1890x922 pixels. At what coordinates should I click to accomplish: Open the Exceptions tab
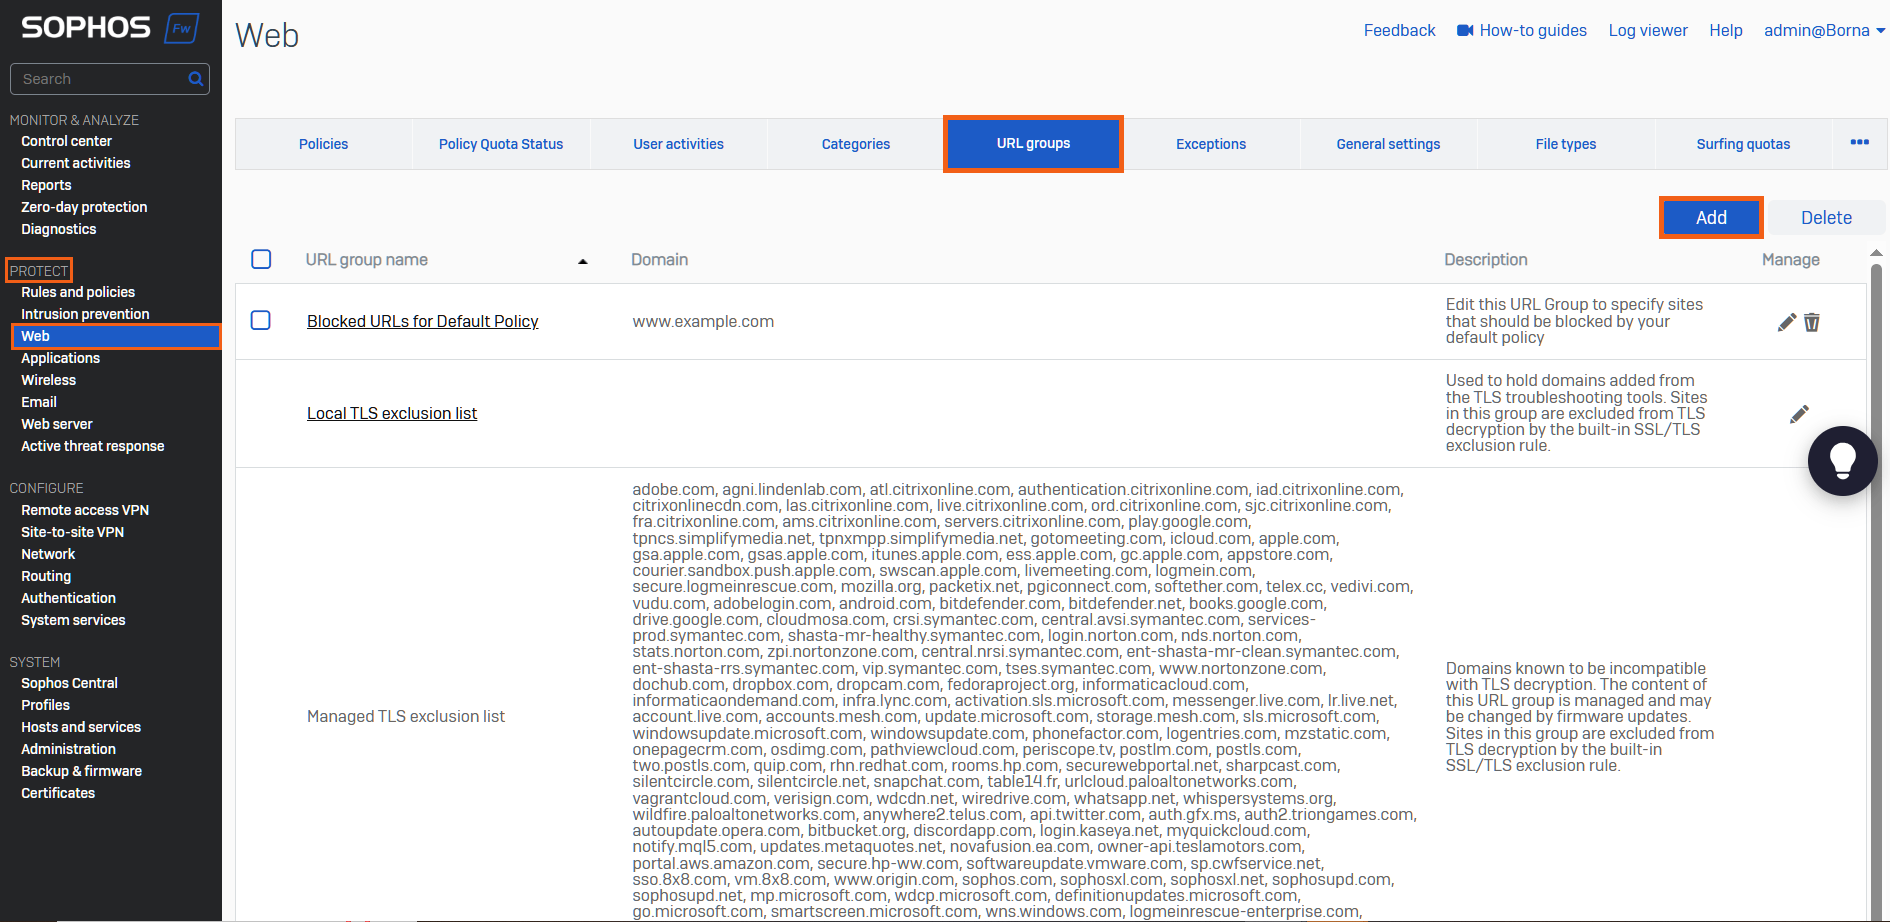pyautogui.click(x=1211, y=144)
